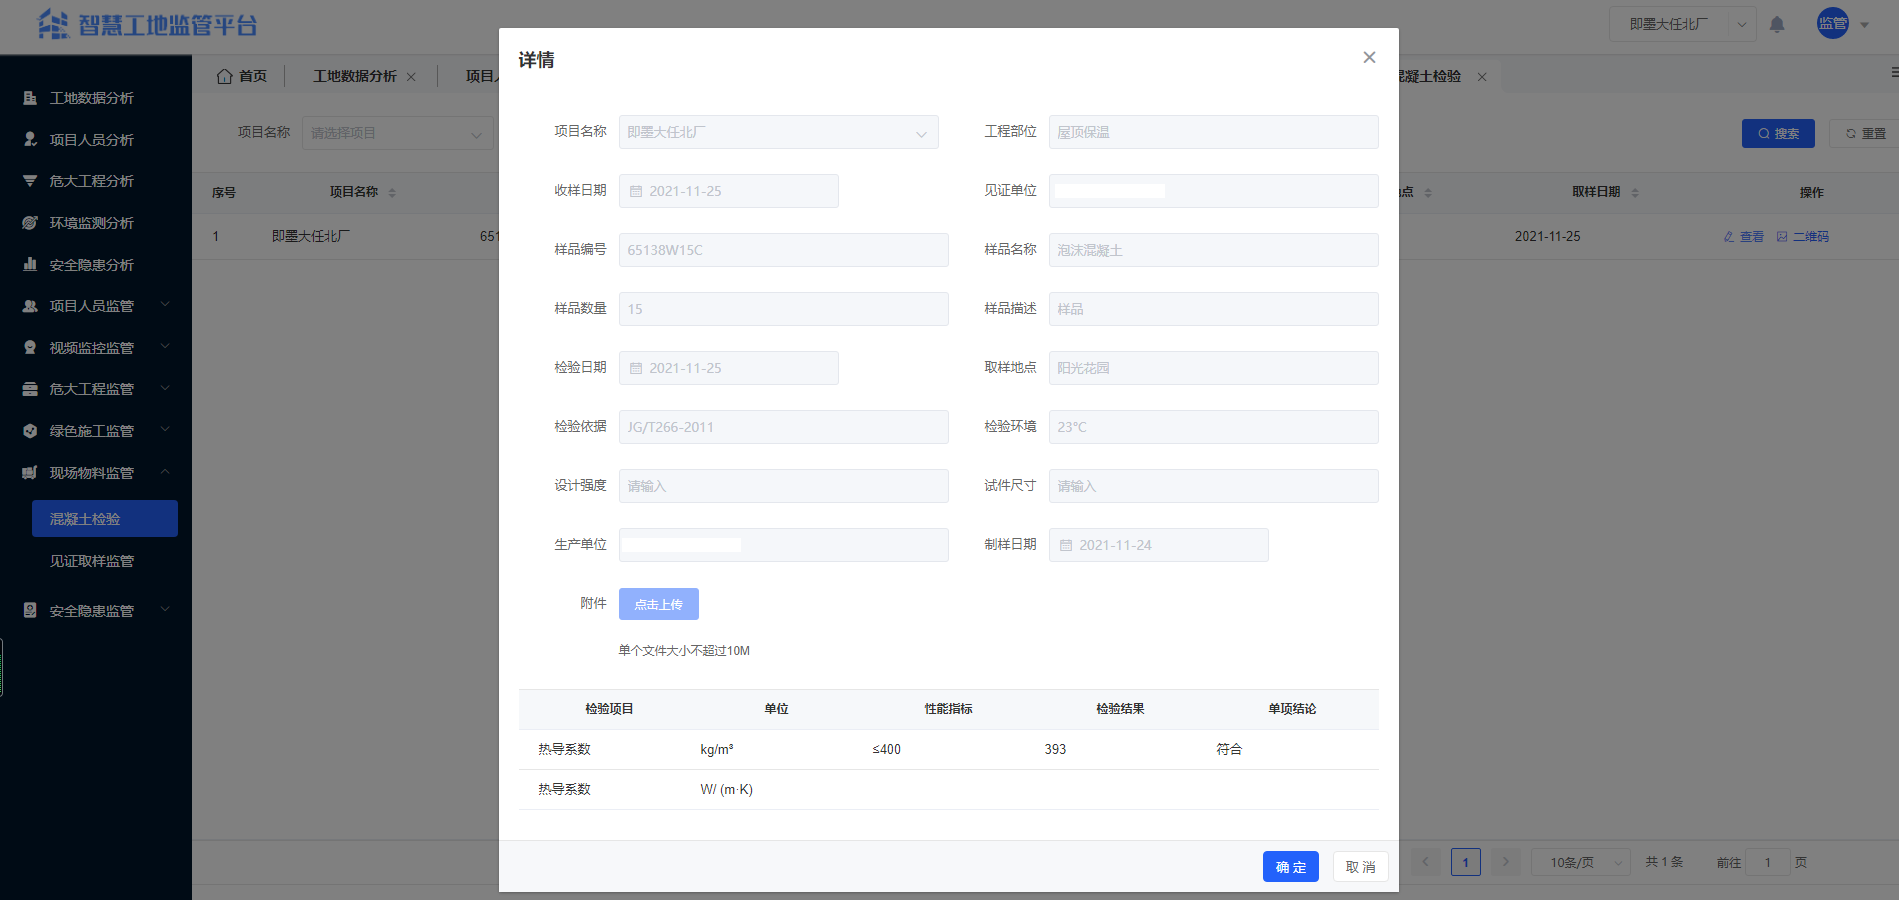Open 10条/页 page size dropdown

[1581, 862]
